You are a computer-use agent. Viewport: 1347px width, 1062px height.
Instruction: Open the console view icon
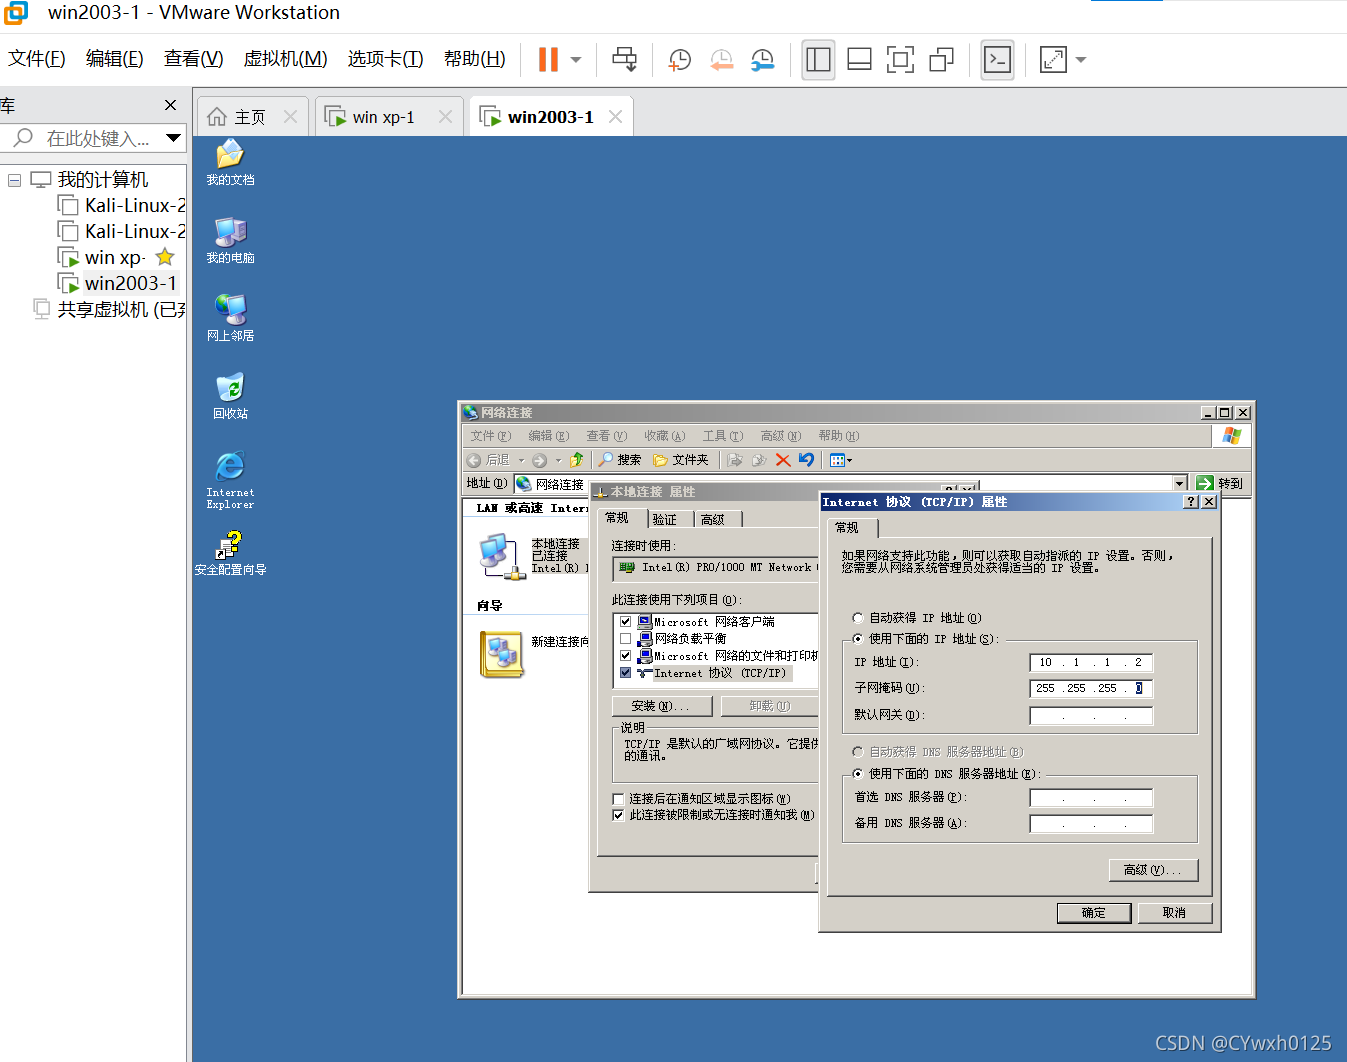997,60
